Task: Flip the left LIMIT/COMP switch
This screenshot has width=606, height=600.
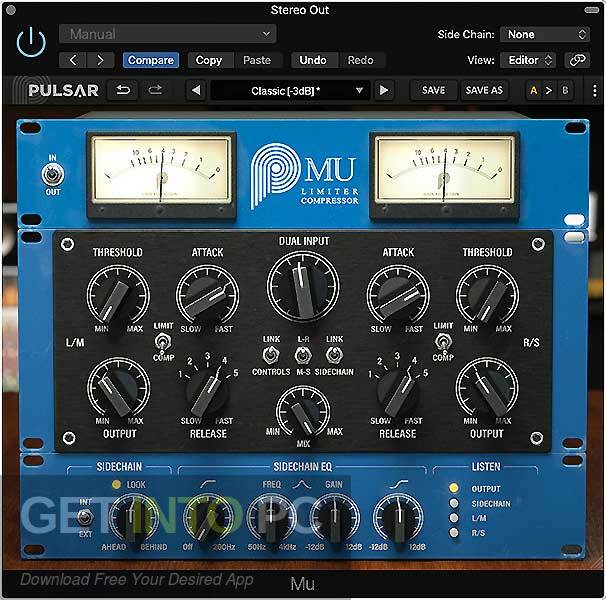Action: [x=163, y=342]
